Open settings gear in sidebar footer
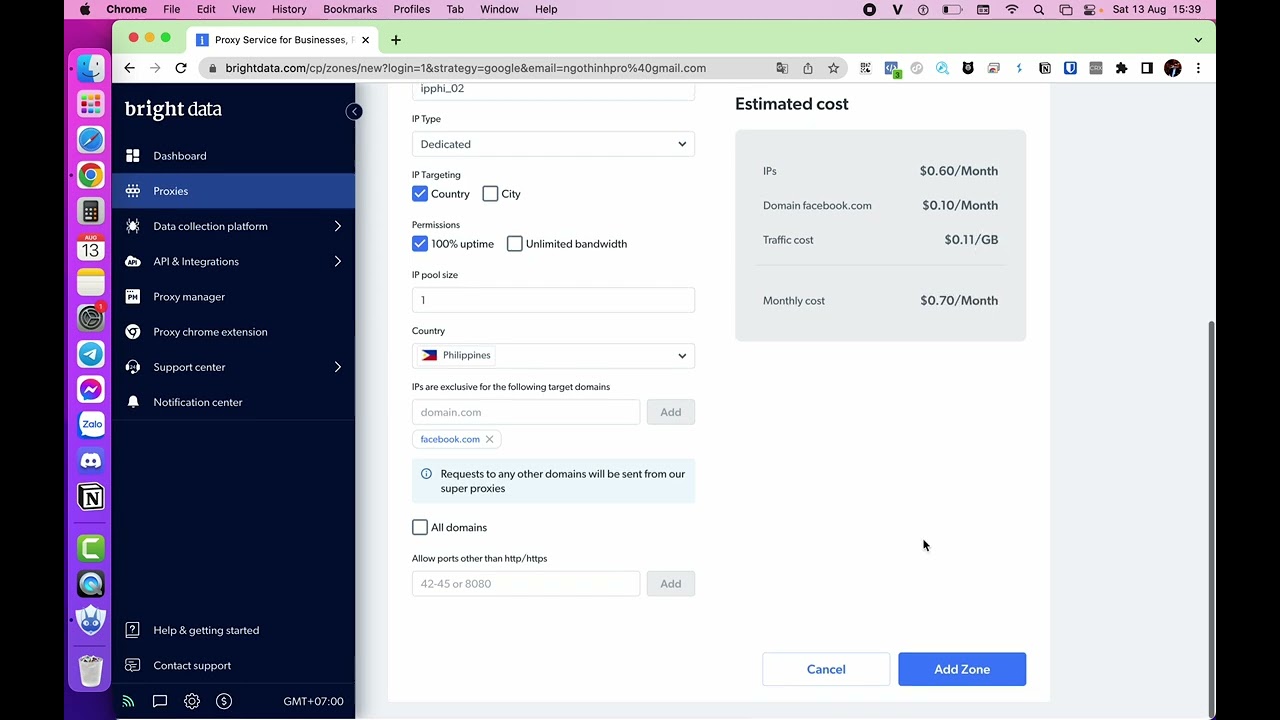 pos(192,701)
